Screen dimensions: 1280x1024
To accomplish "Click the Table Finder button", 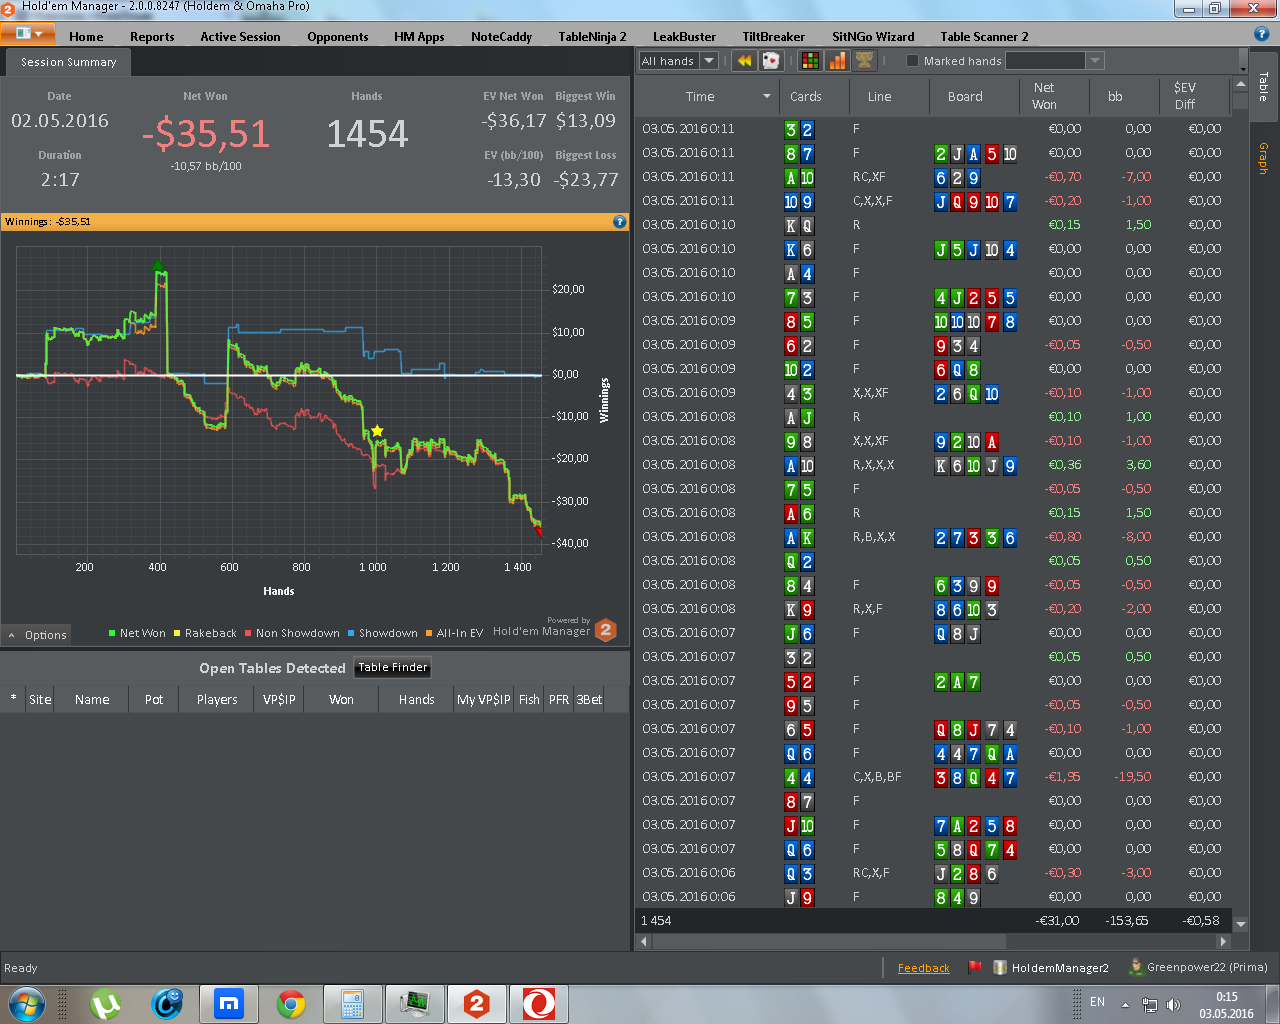I will [392, 668].
